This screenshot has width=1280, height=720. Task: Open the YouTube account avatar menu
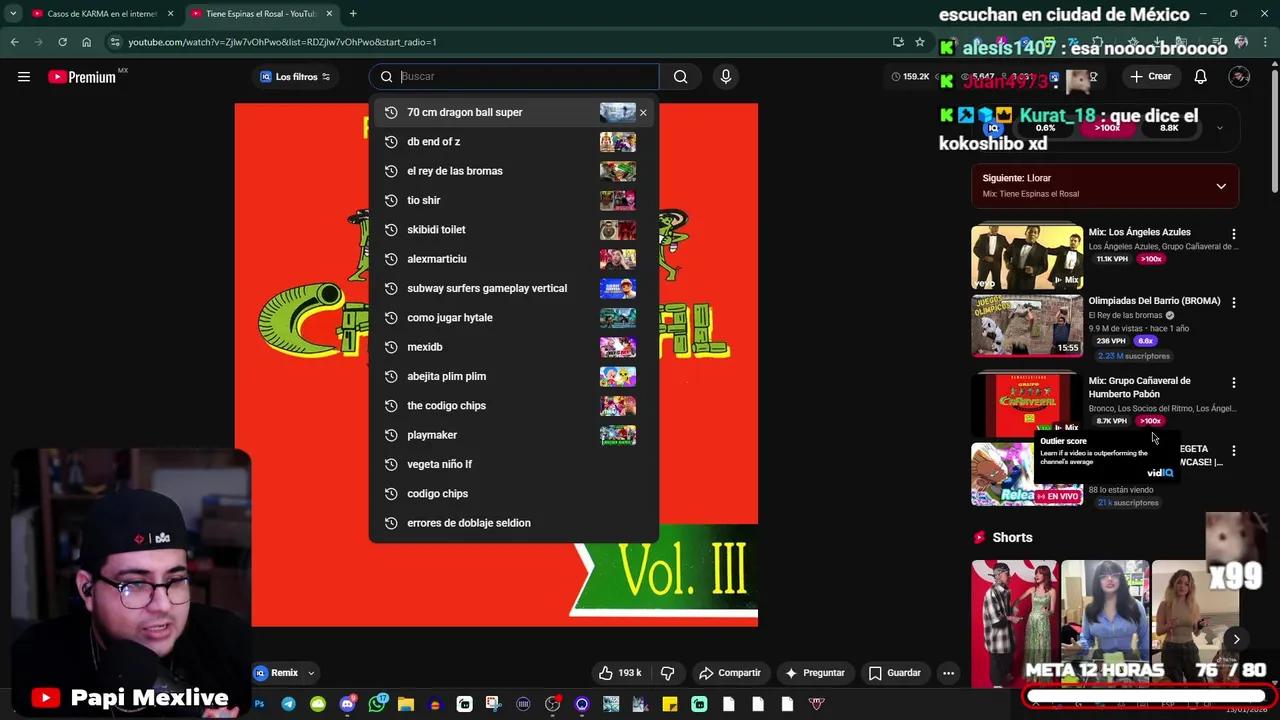[1239, 77]
